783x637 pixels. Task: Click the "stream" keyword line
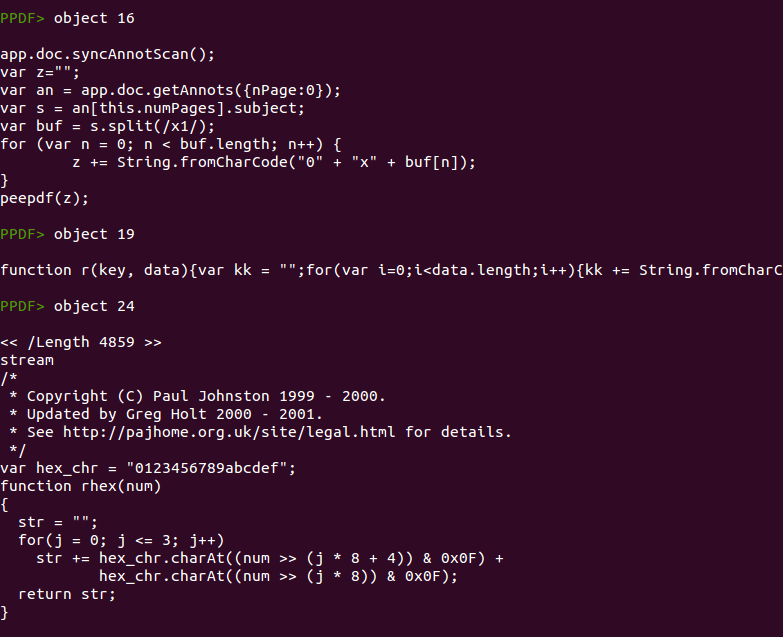pyautogui.click(x=27, y=360)
